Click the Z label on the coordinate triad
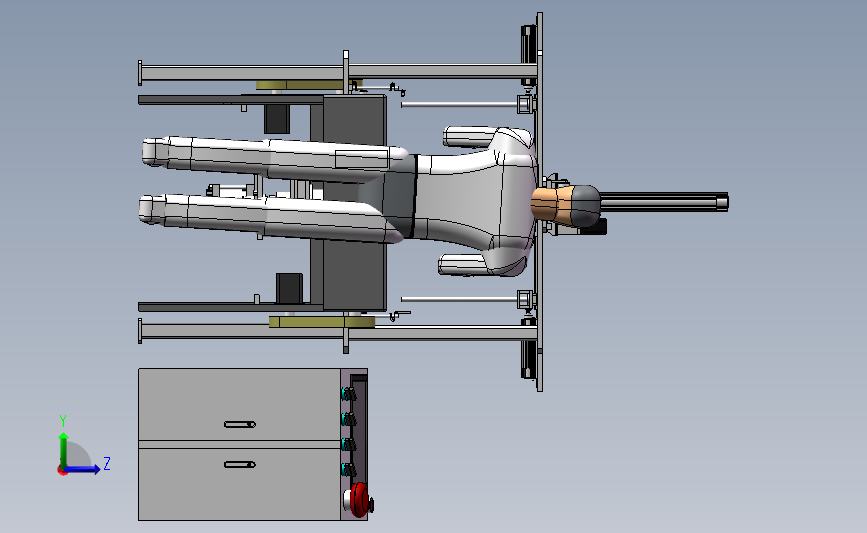 [x=107, y=463]
